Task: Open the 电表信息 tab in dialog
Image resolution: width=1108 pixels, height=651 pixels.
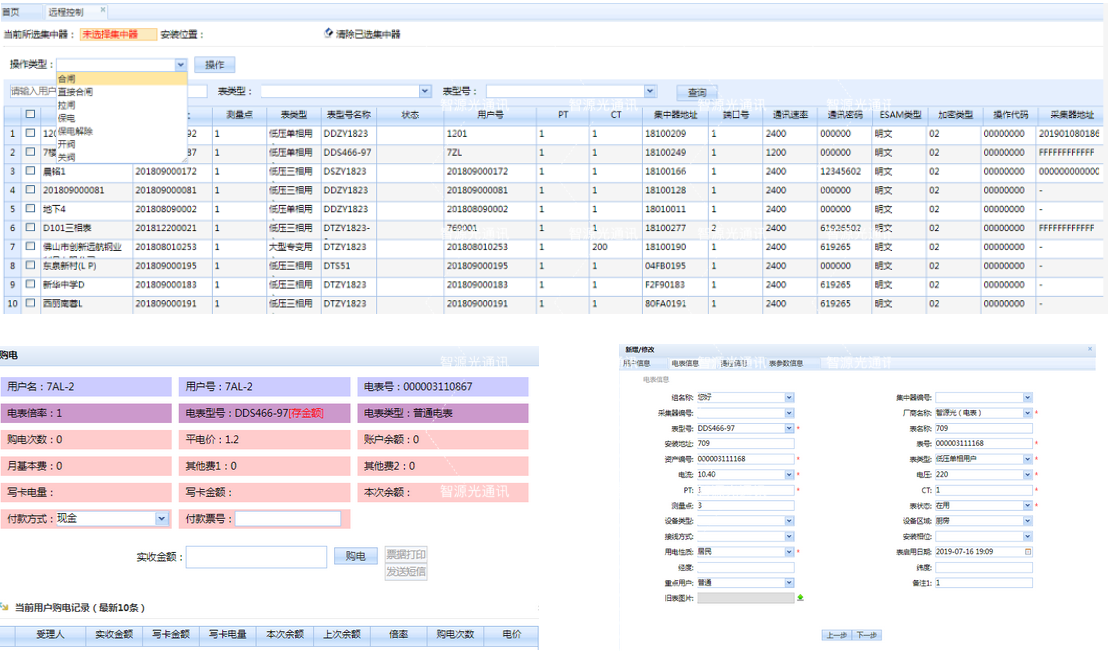Action: coord(685,363)
